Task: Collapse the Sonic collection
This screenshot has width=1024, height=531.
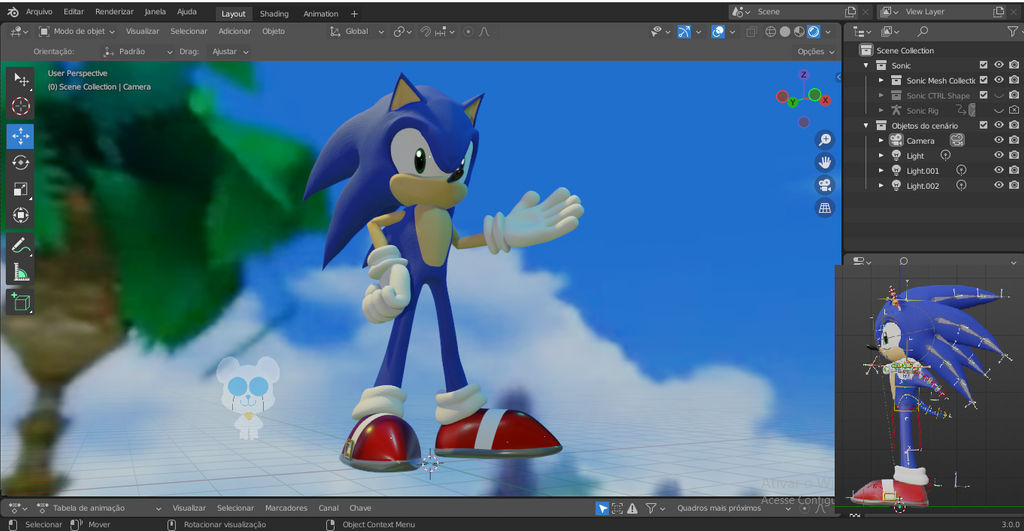Action: [866, 65]
